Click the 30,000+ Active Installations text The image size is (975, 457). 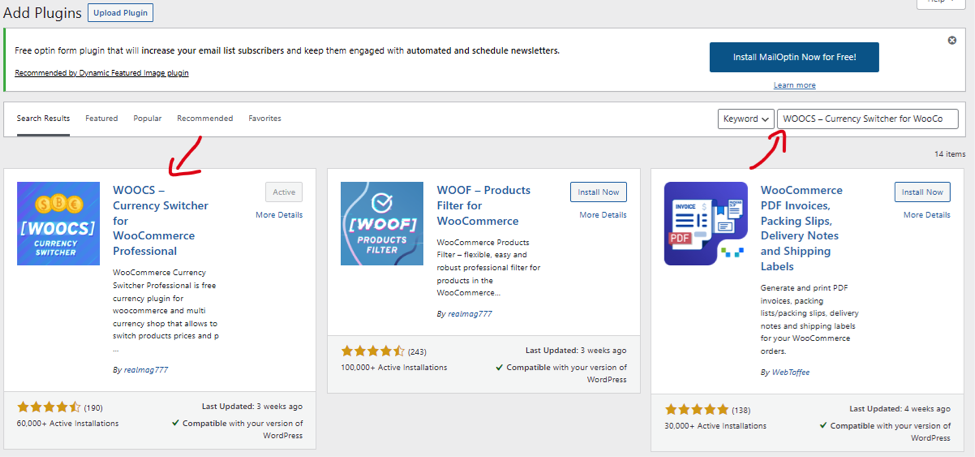point(715,426)
